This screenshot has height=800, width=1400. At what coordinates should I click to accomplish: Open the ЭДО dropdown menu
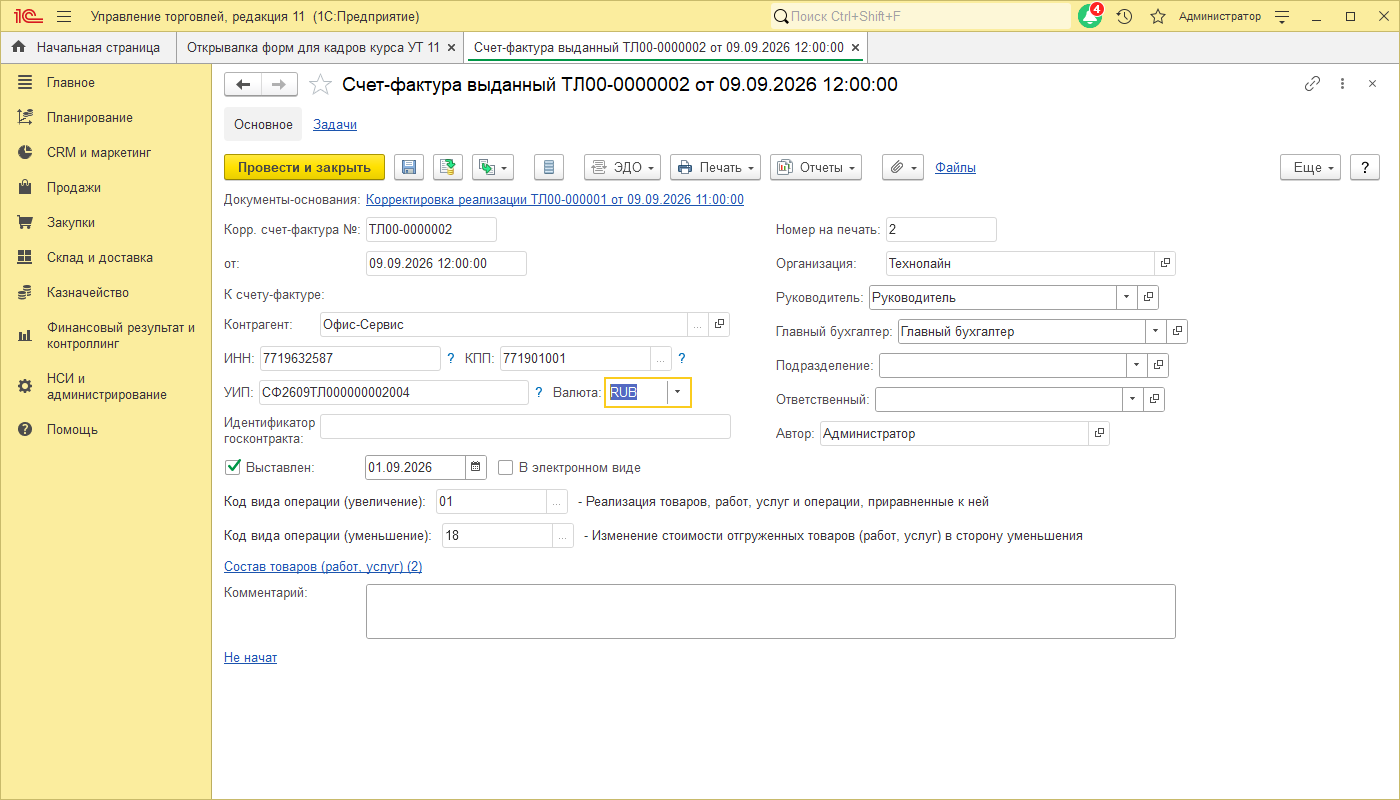[623, 168]
